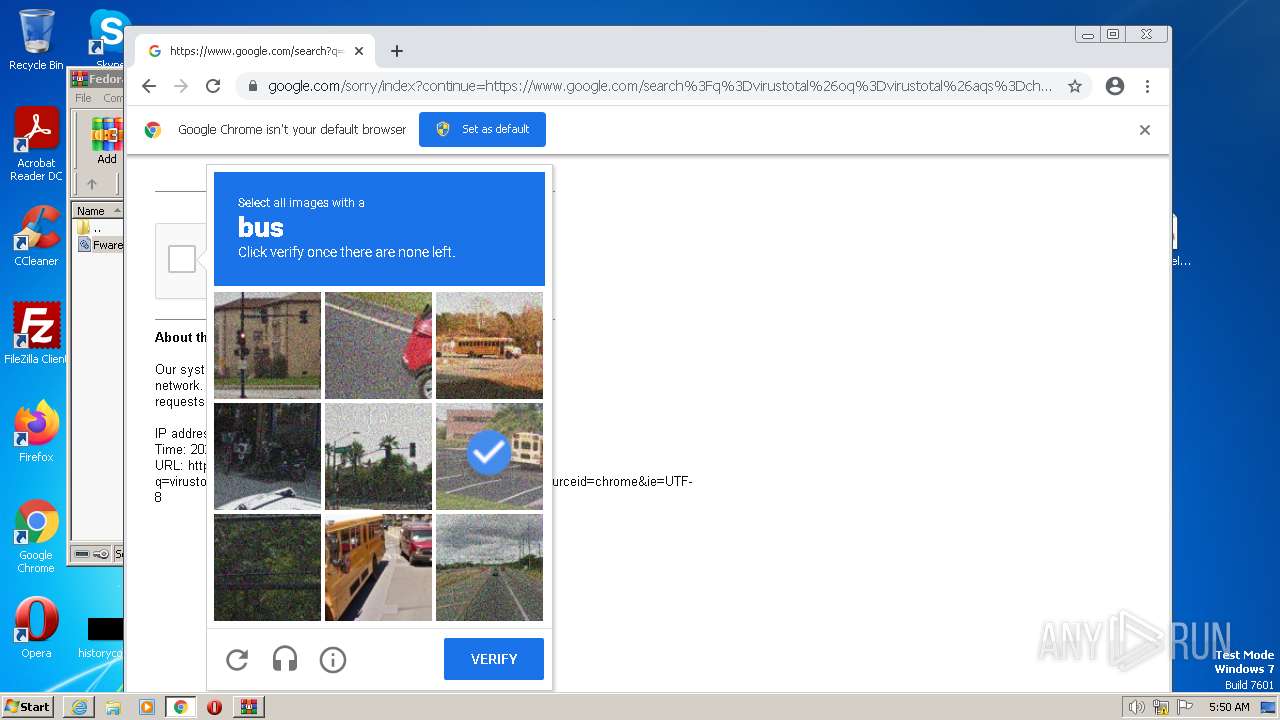Viewport: 1280px width, 720px height.
Task: Deselect the checked parking lot bus image
Action: (x=489, y=456)
